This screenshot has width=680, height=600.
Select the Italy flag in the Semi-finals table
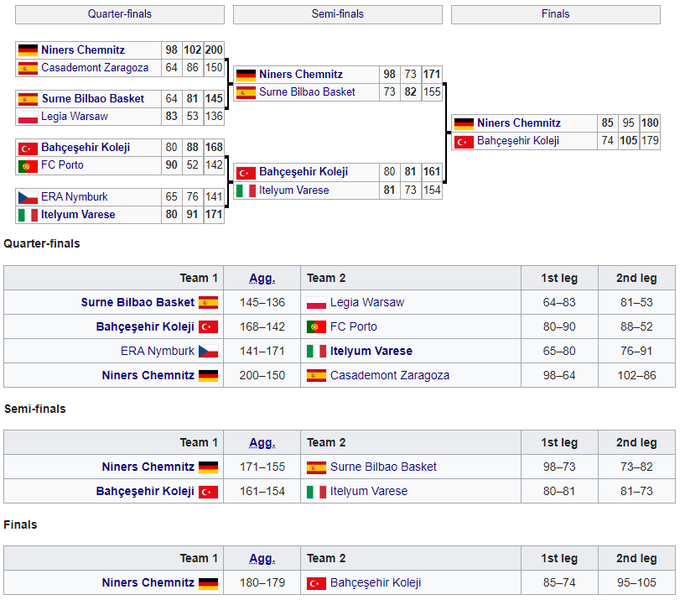(x=316, y=491)
